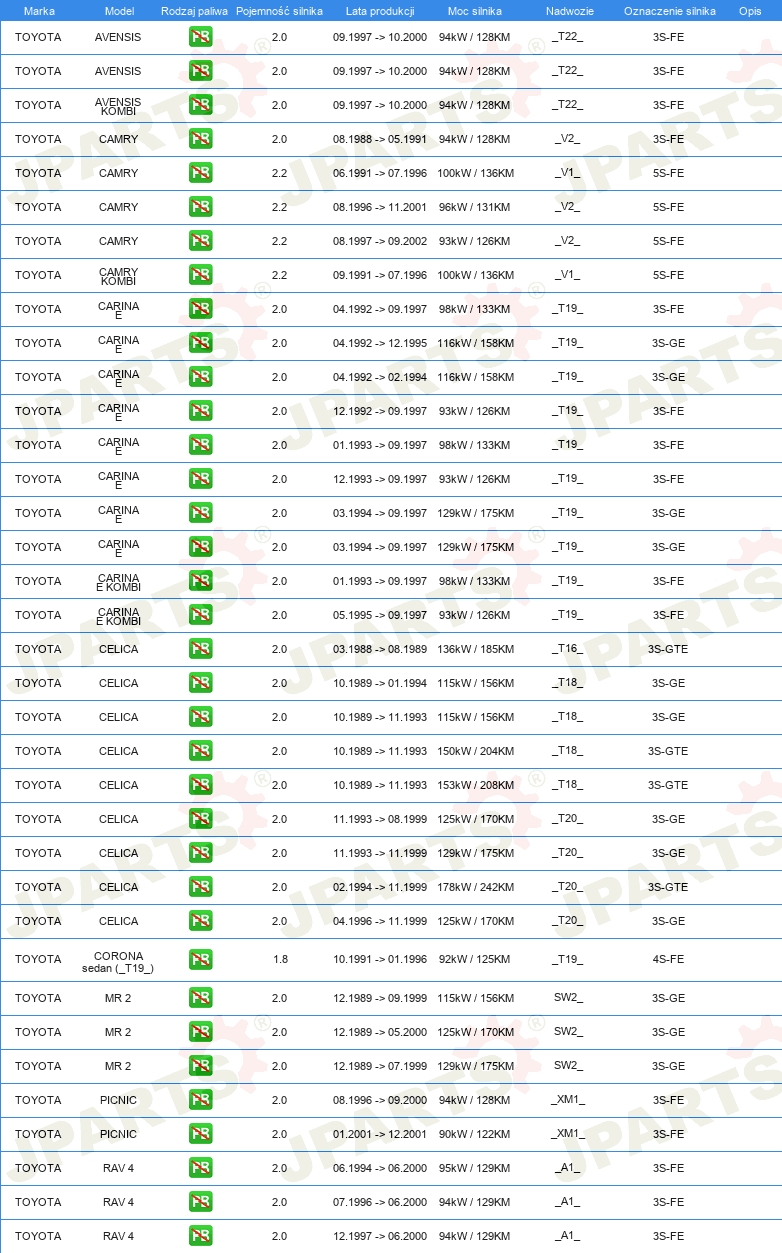
Task: Click the Model column header
Action: tap(119, 11)
